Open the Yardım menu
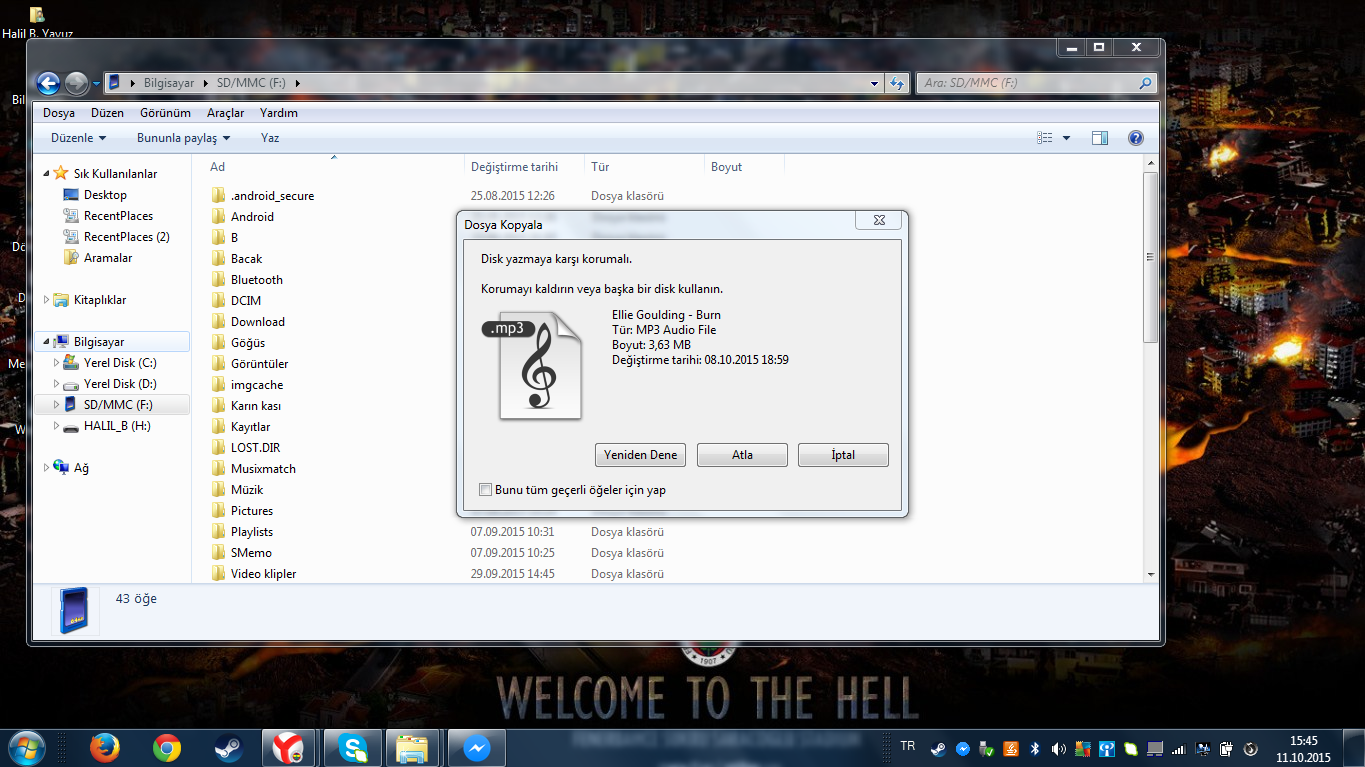Screen dimensions: 1365x767 click(x=279, y=113)
